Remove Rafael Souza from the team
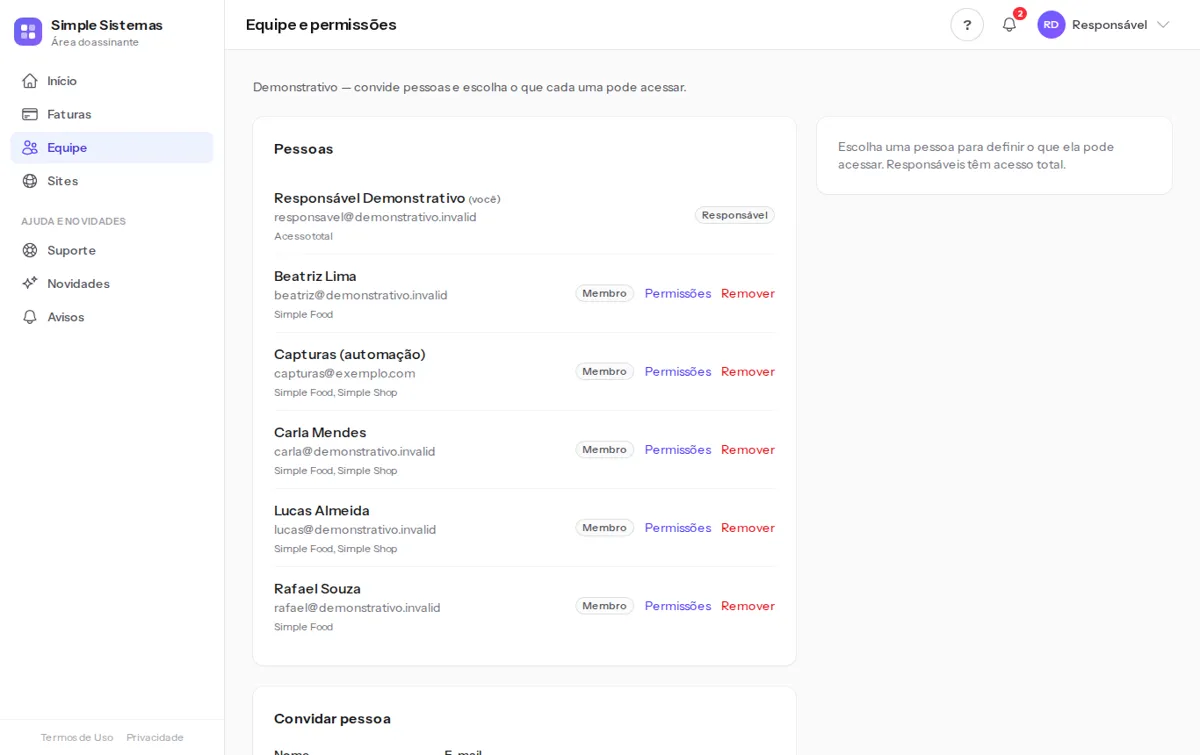 click(748, 605)
